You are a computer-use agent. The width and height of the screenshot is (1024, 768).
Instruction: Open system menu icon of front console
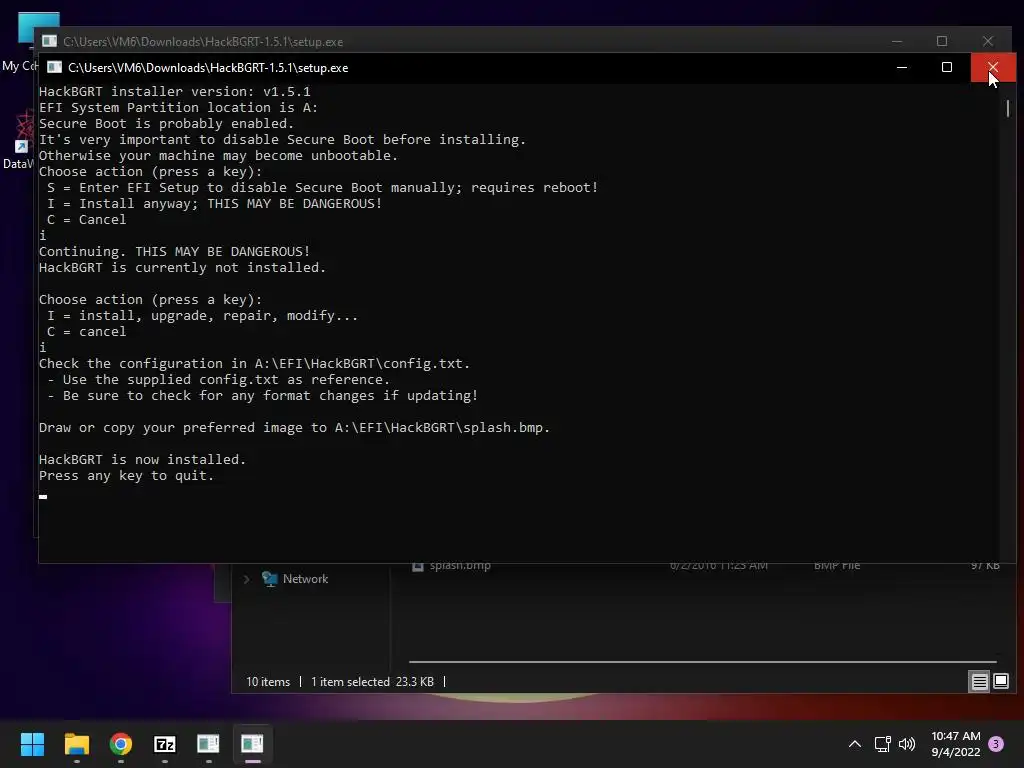pos(54,67)
